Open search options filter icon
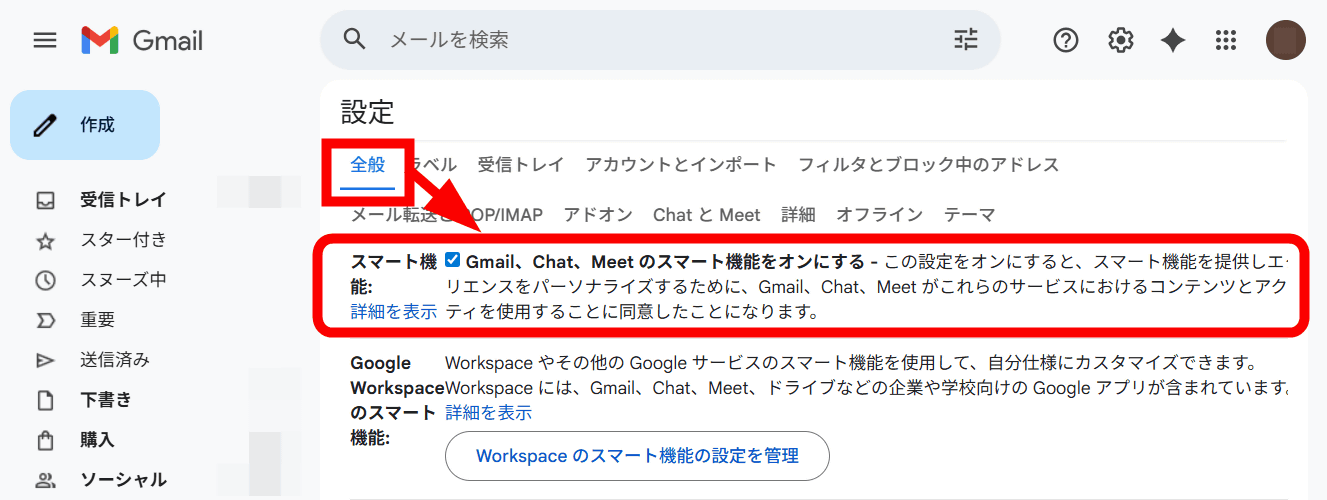The height and width of the screenshot is (500, 1327). [x=966, y=39]
